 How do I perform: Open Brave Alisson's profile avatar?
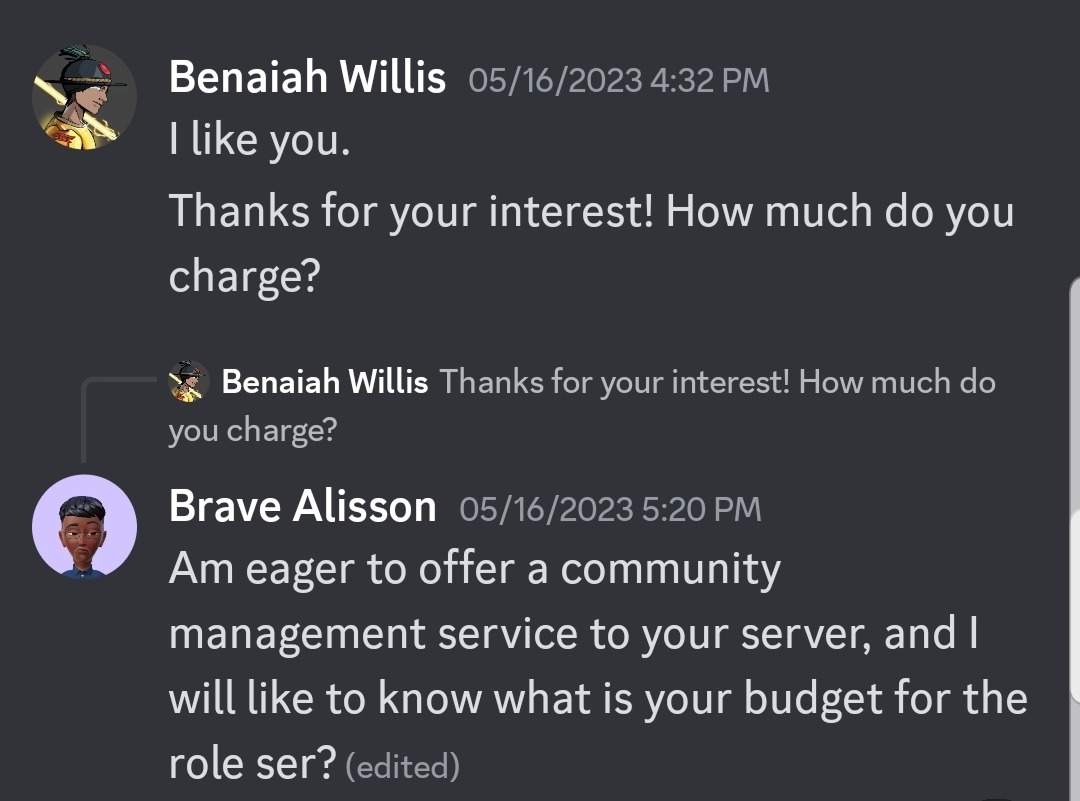click(x=84, y=526)
